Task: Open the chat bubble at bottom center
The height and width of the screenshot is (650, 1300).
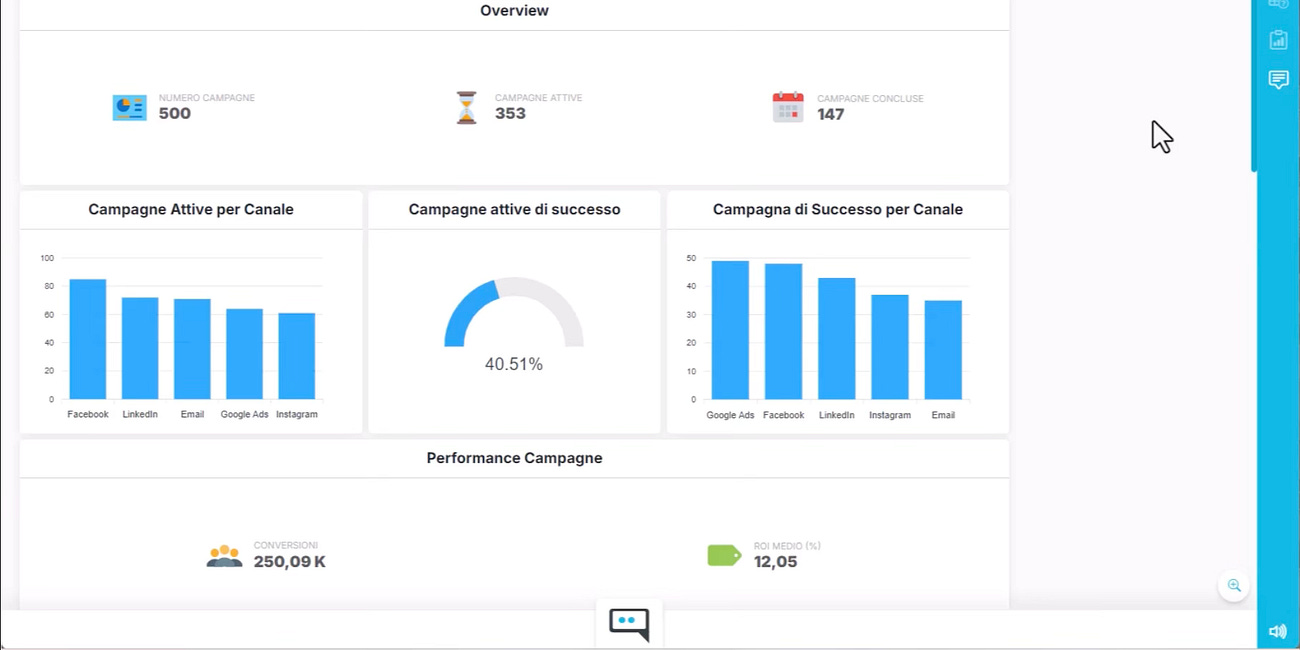Action: tap(629, 622)
